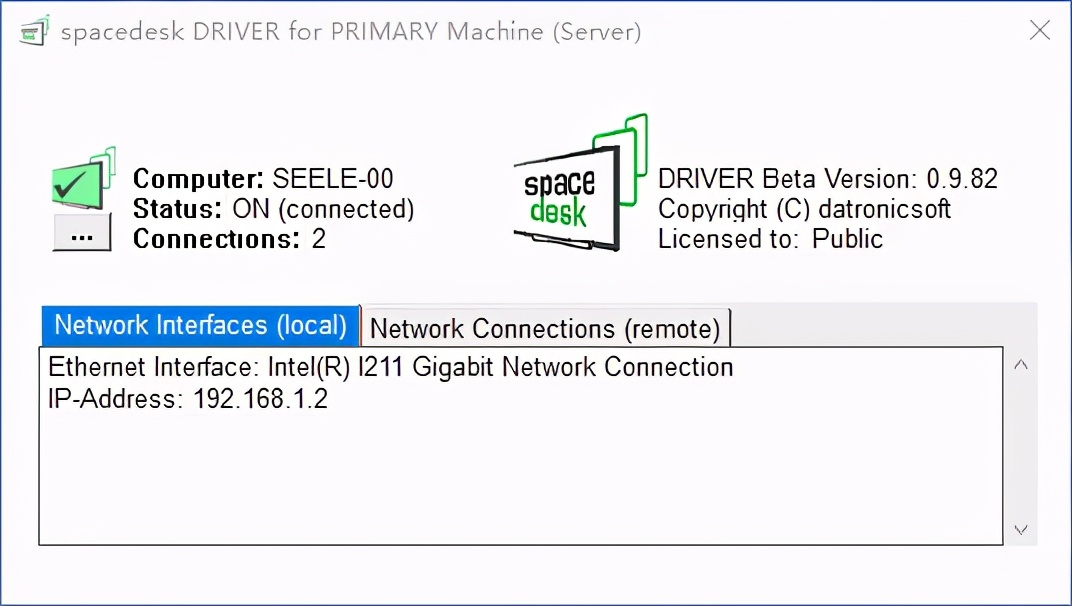The image size is (1072, 606).
Task: Click the Copyright (C) datronicsoft text
Action: 804,209
